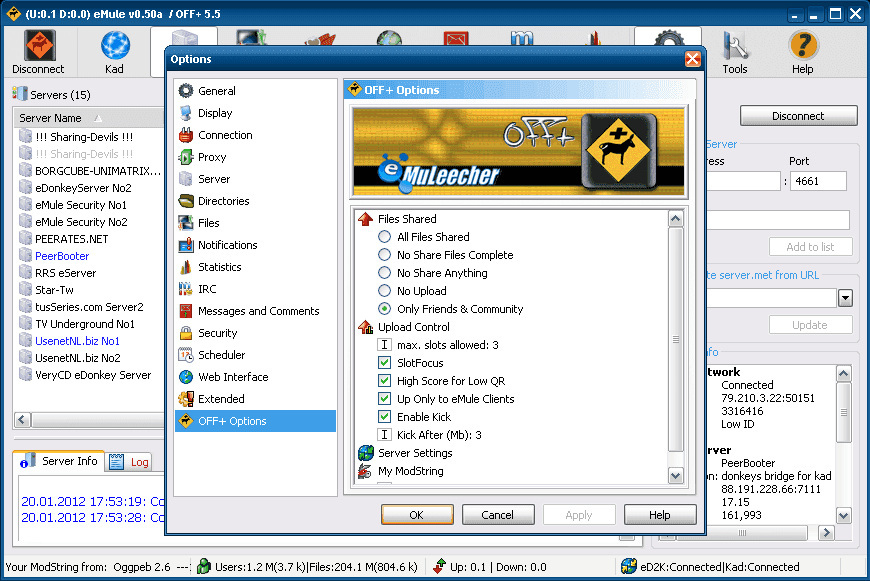Click OK in Options dialog
Screen dimensions: 870x581
pyautogui.click(x=417, y=515)
